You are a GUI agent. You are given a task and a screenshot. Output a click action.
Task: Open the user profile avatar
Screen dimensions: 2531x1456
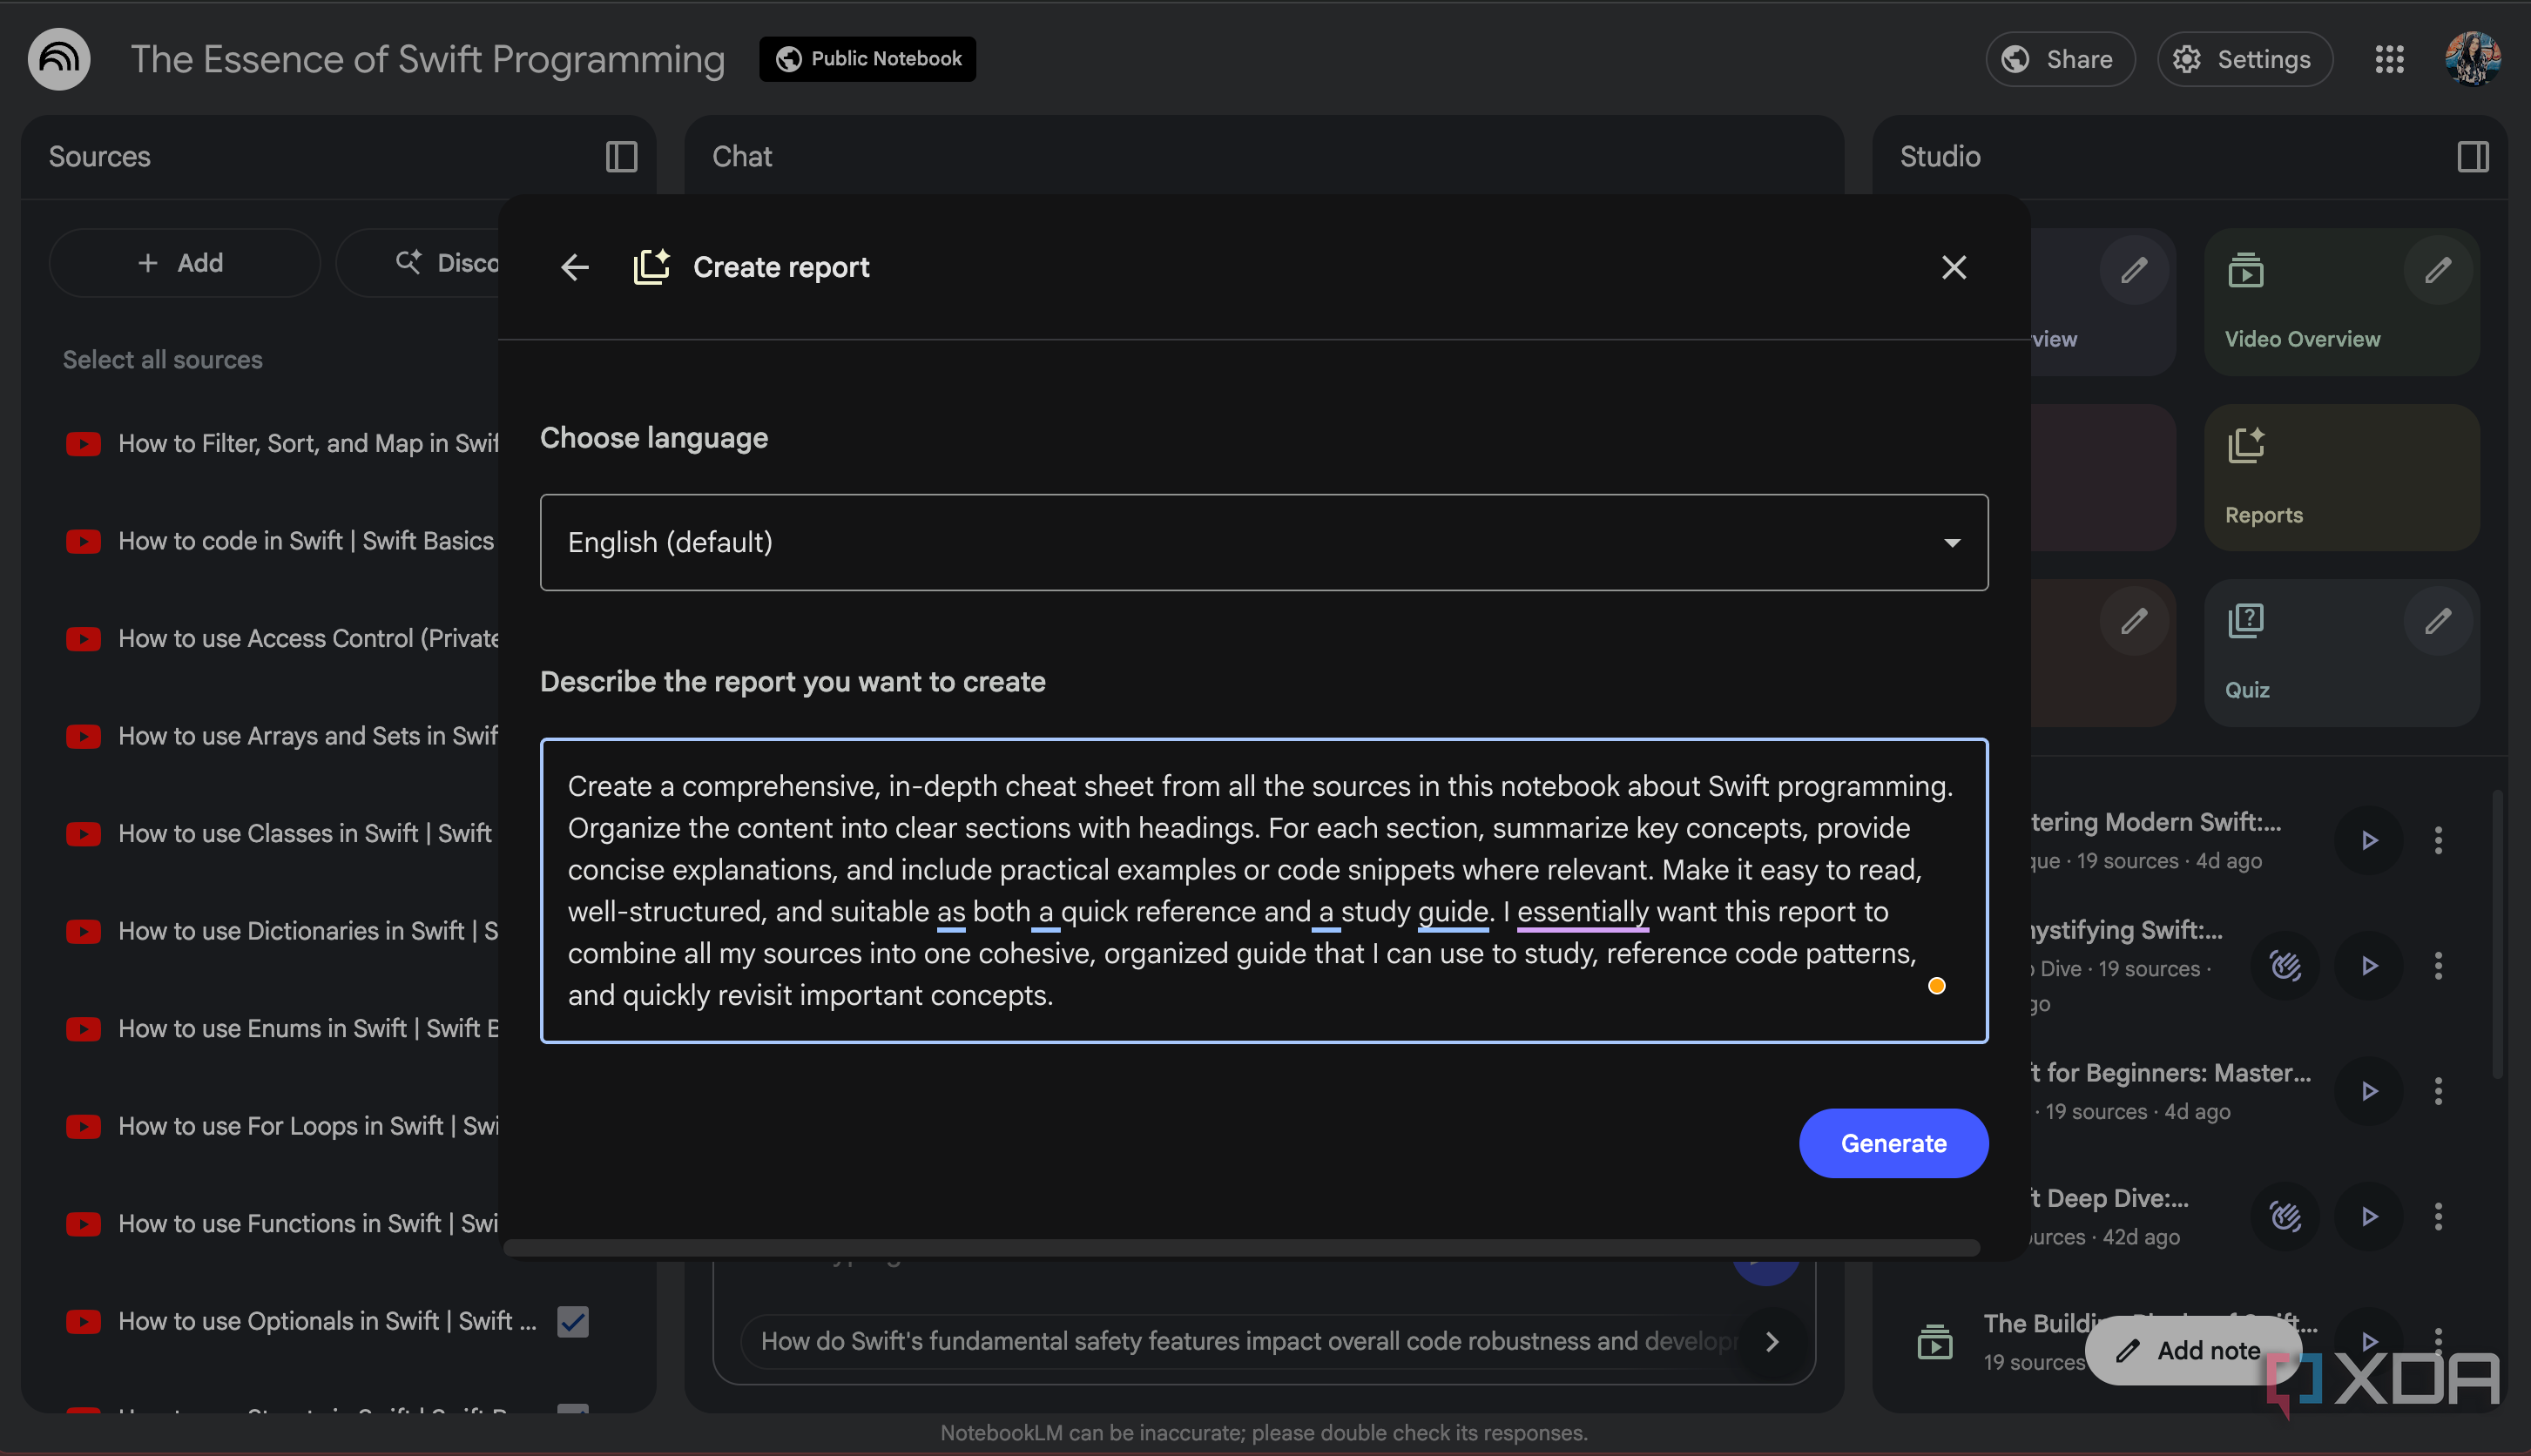point(2472,59)
